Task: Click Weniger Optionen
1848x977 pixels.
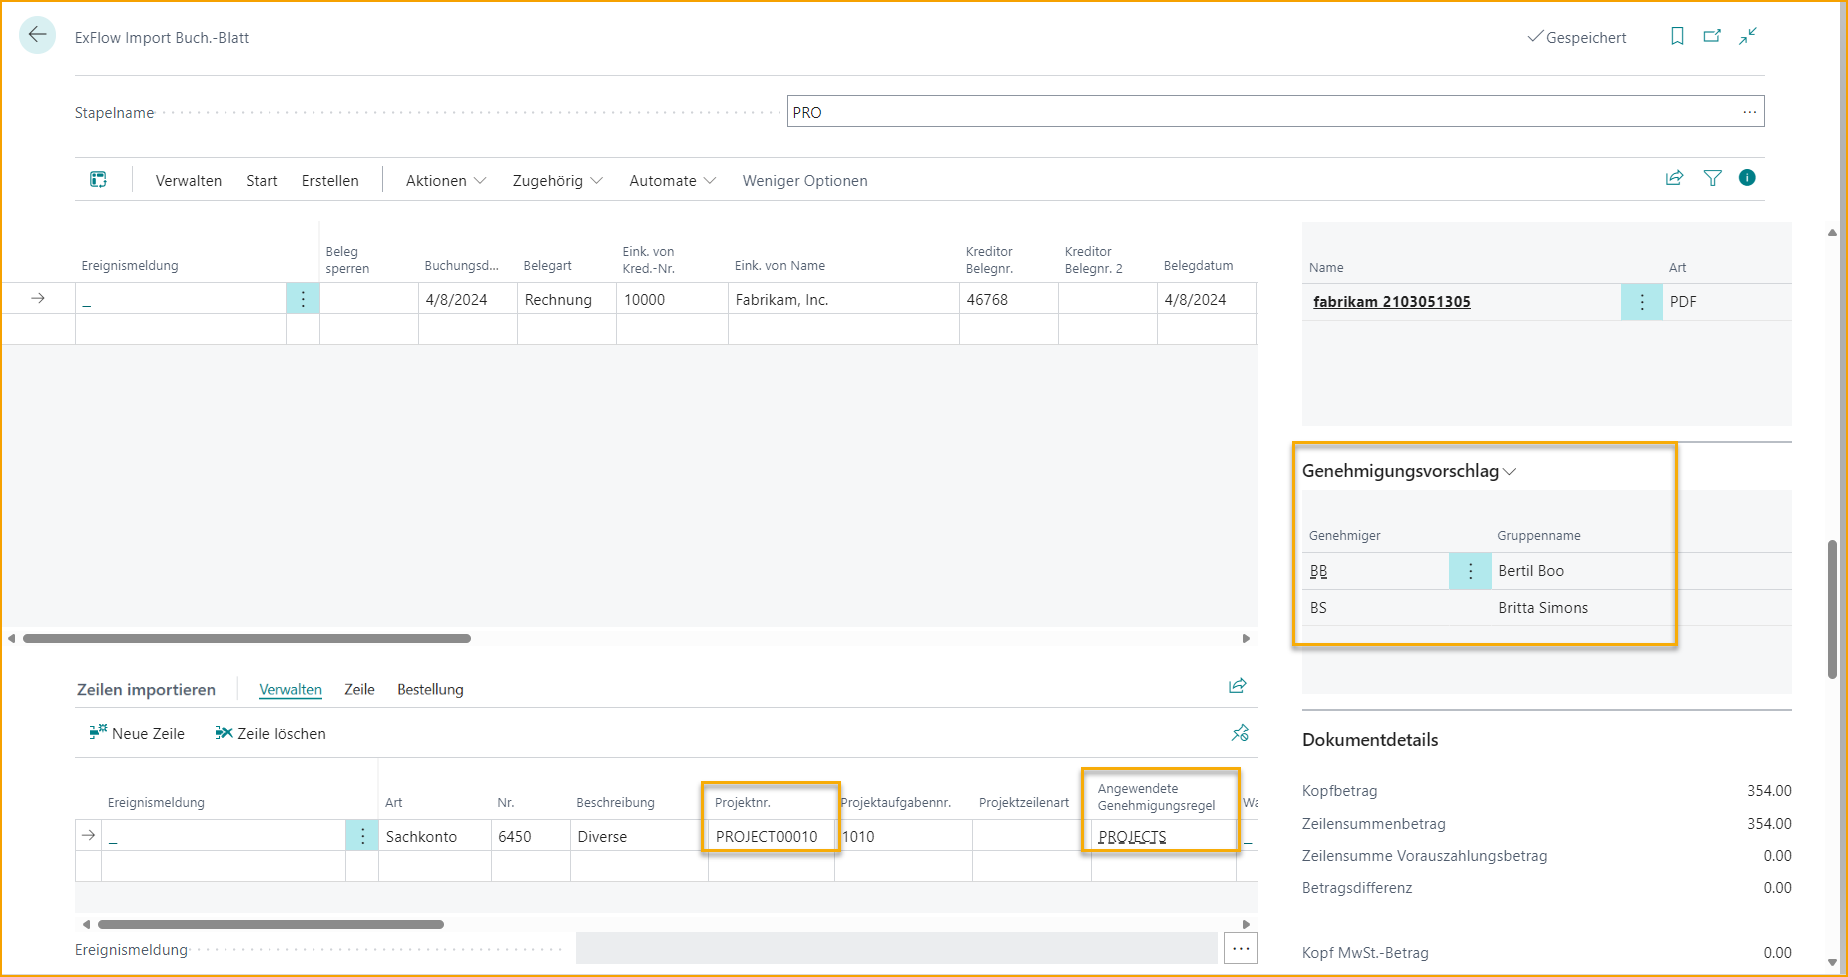Action: [805, 180]
